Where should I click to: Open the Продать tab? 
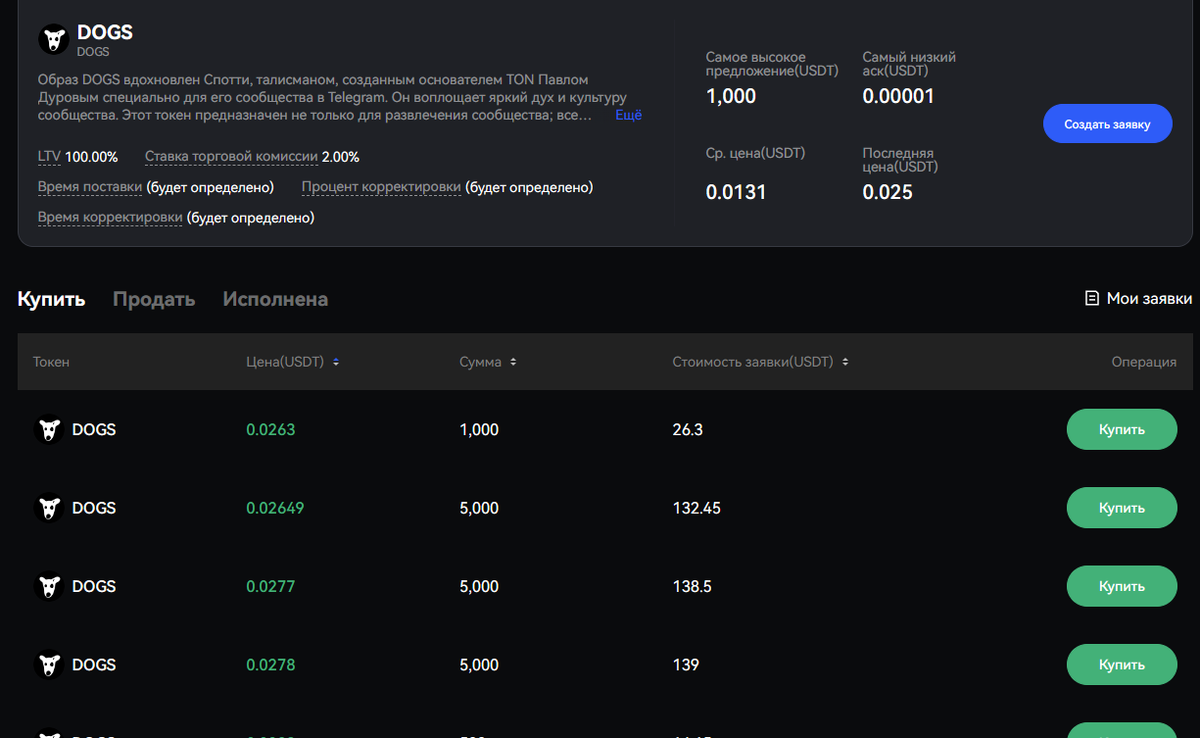click(154, 299)
